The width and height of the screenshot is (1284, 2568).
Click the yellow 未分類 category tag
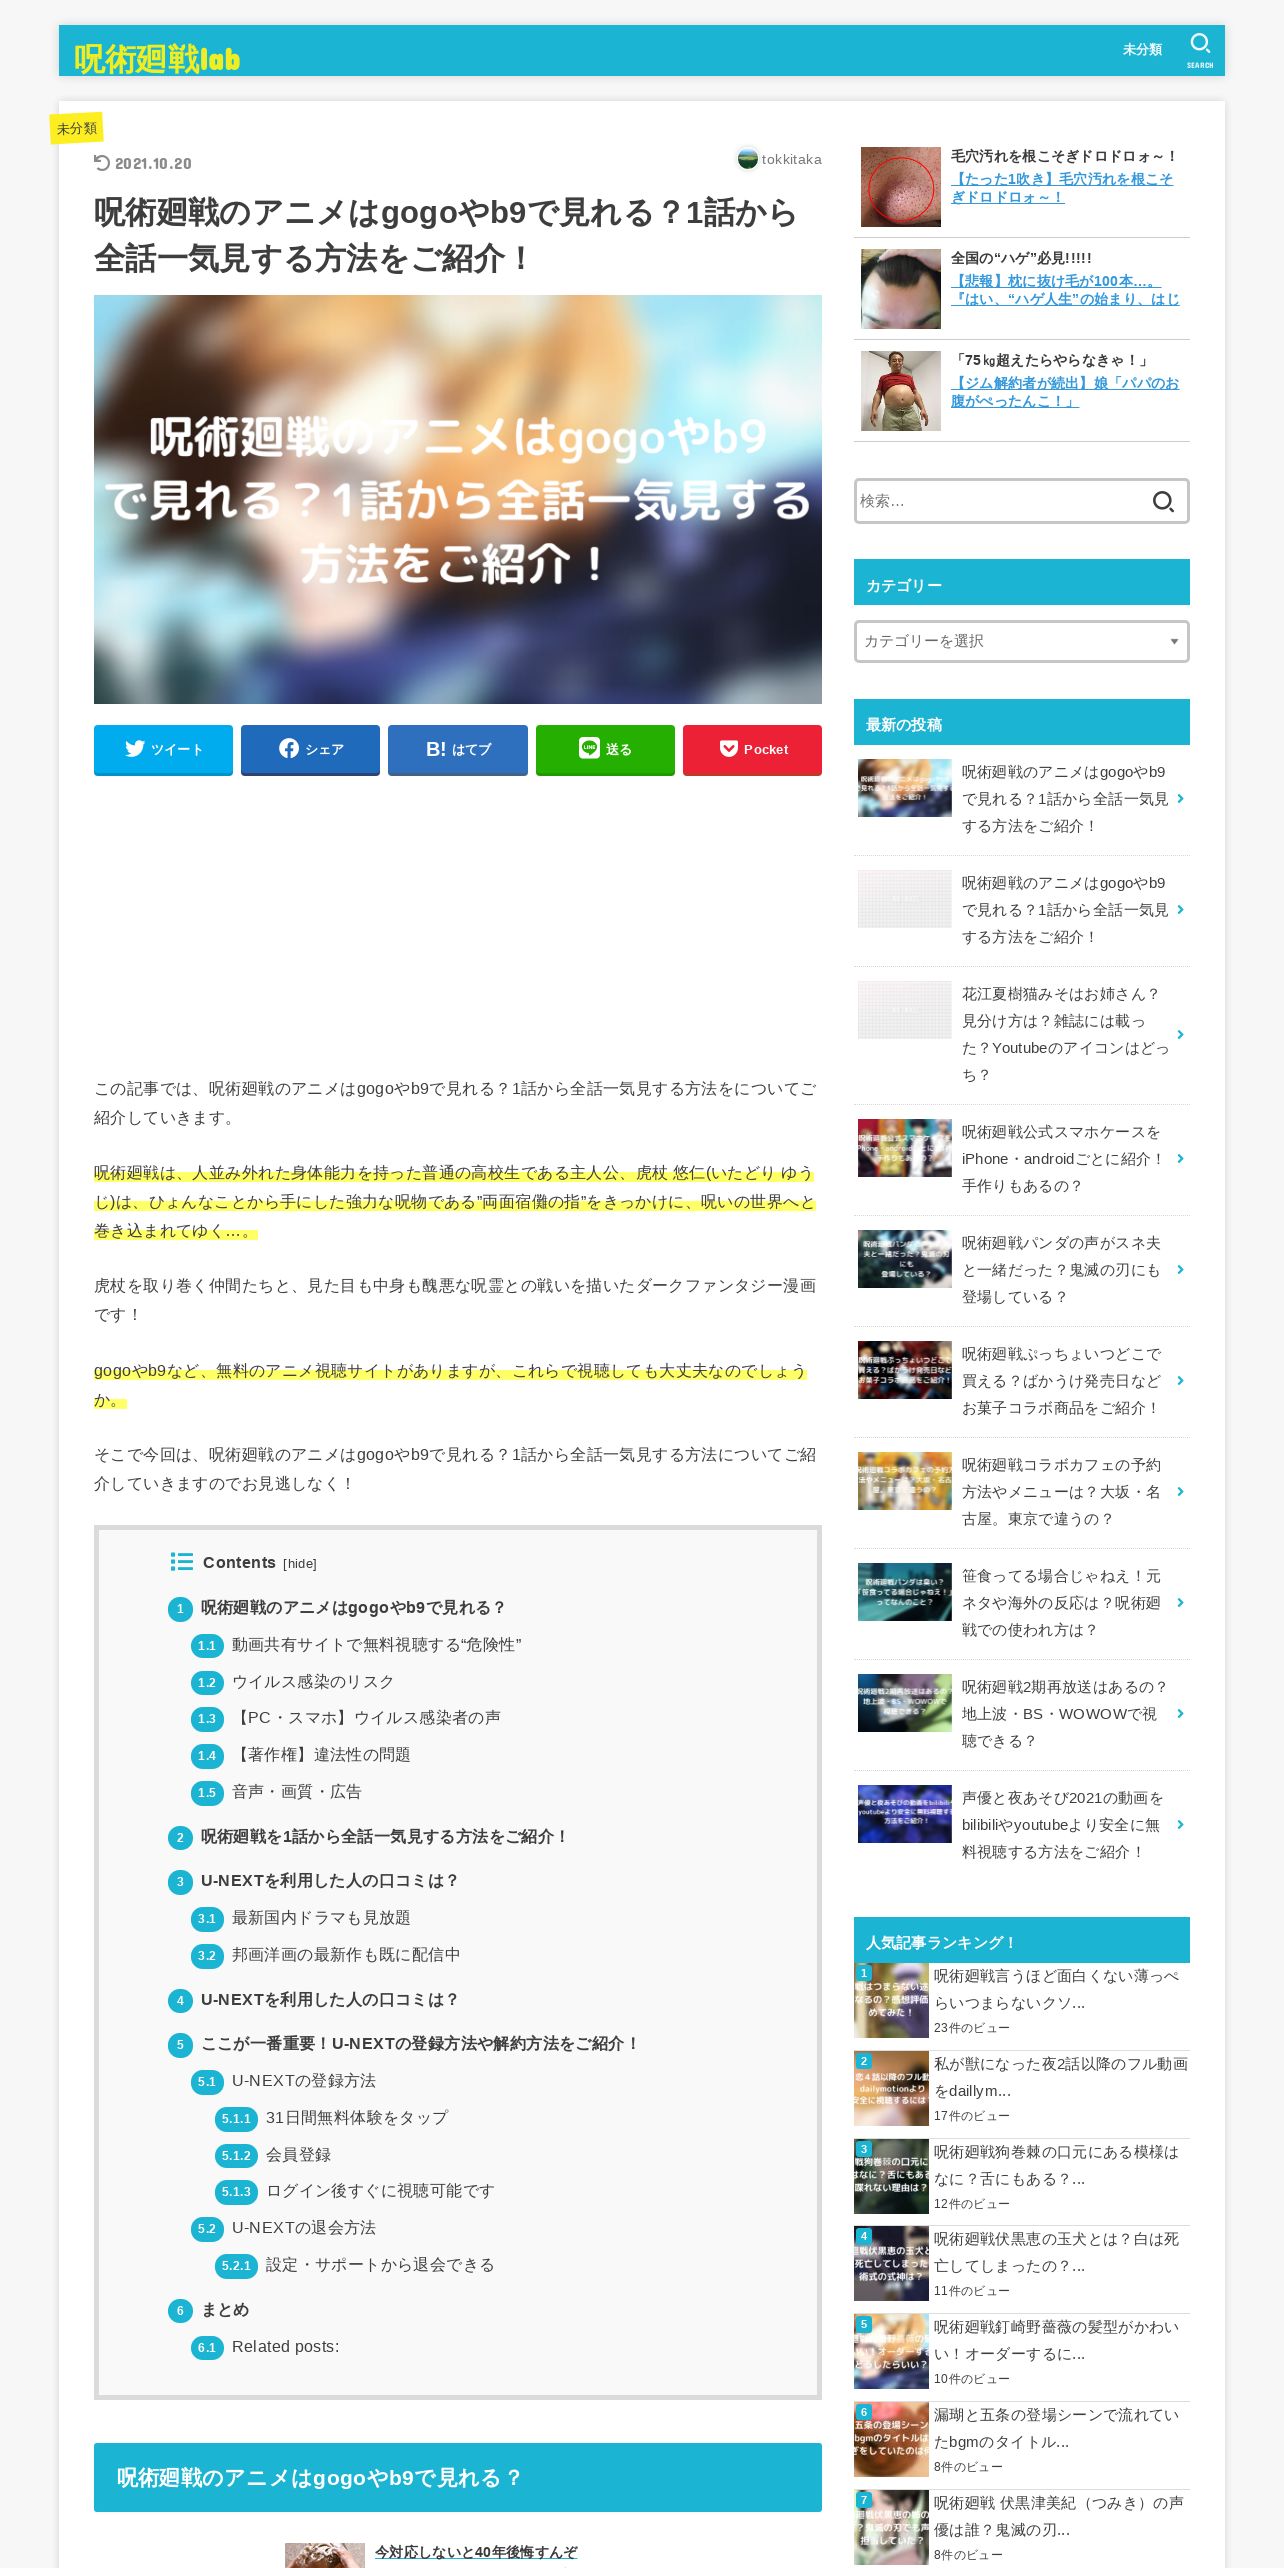(x=77, y=128)
